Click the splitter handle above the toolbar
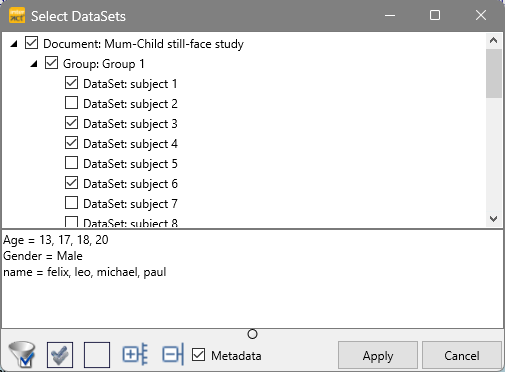 (252, 334)
